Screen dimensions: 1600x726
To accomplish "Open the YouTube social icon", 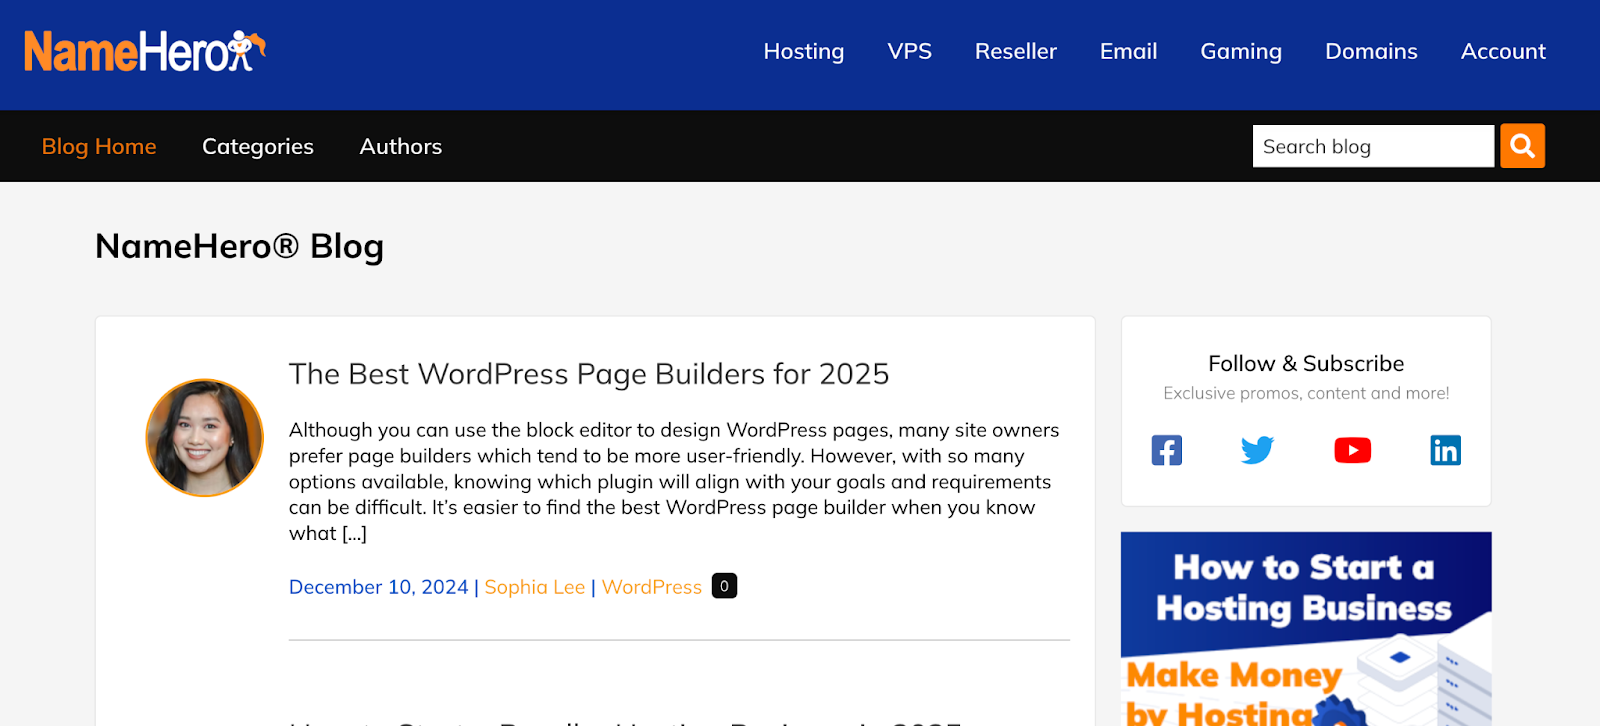I will [1352, 450].
